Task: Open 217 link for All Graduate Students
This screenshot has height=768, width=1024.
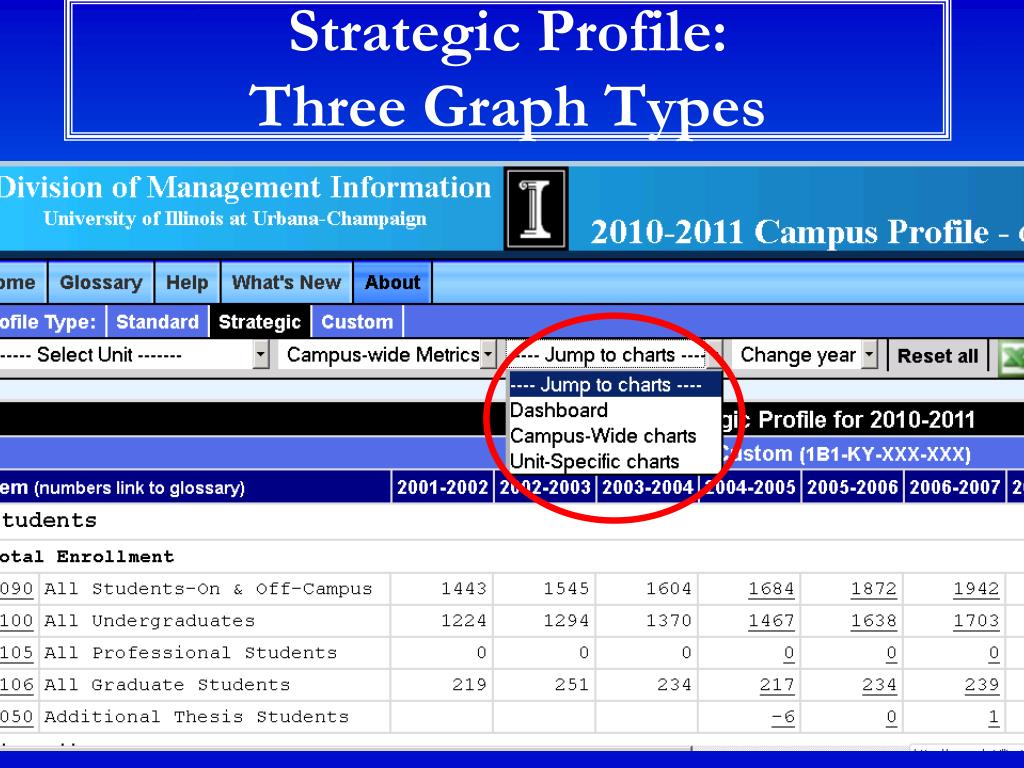Action: 777,685
